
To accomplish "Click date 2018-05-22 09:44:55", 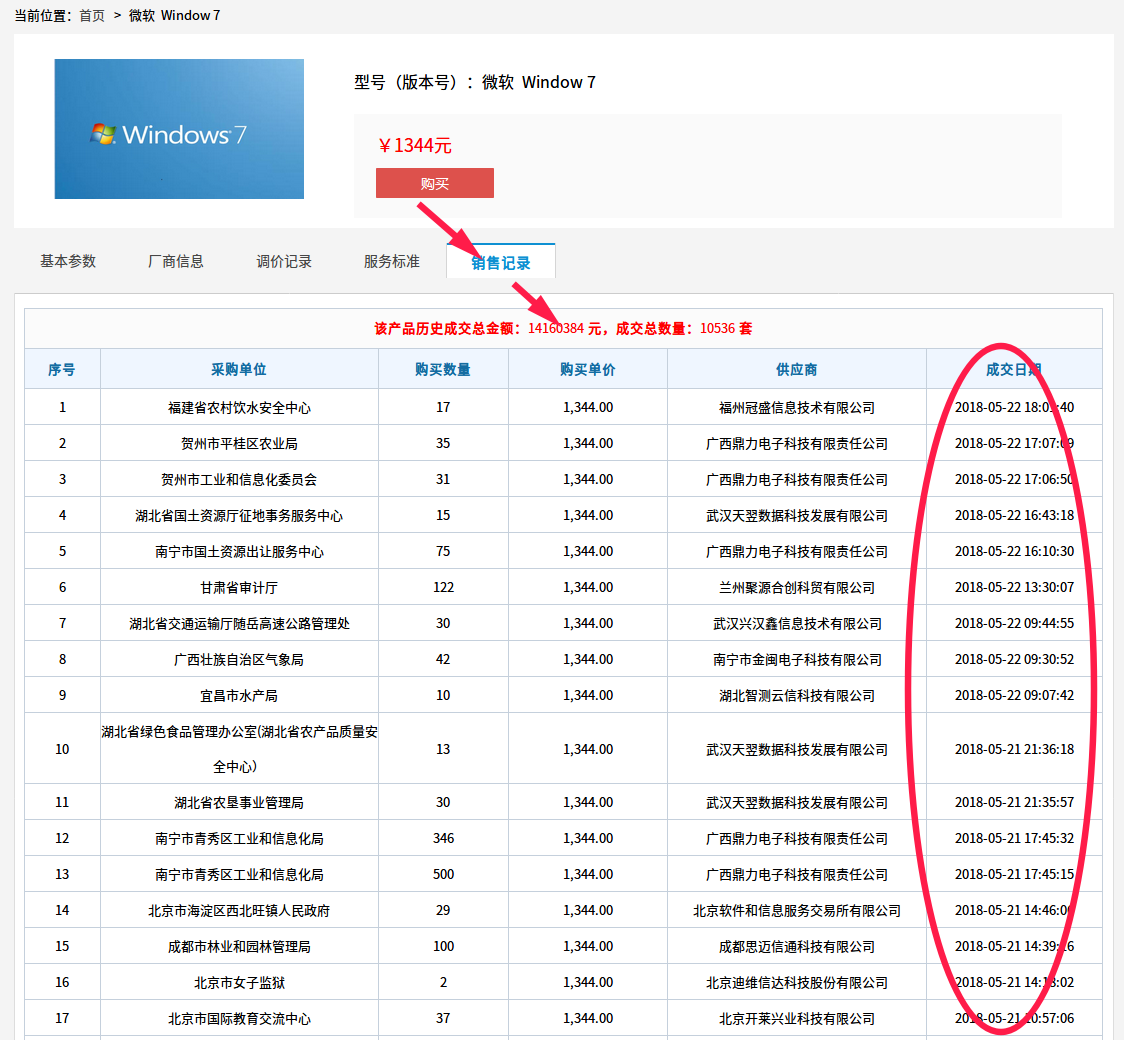I will pyautogui.click(x=1014, y=623).
